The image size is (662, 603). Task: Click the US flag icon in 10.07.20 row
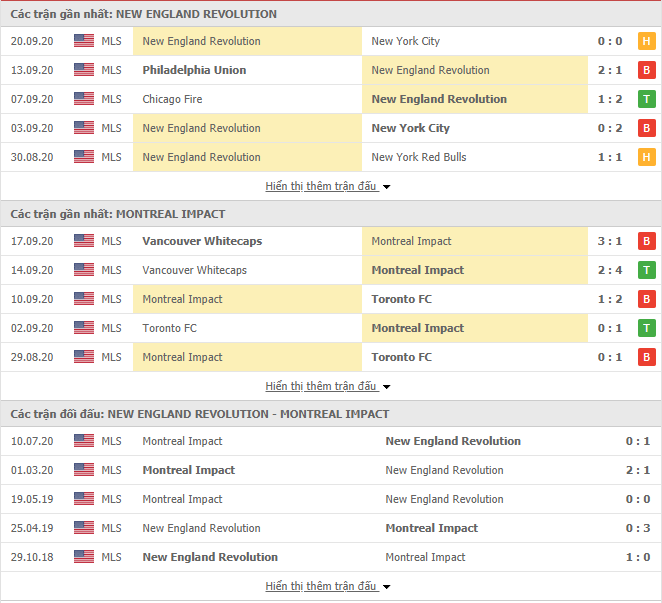(84, 440)
